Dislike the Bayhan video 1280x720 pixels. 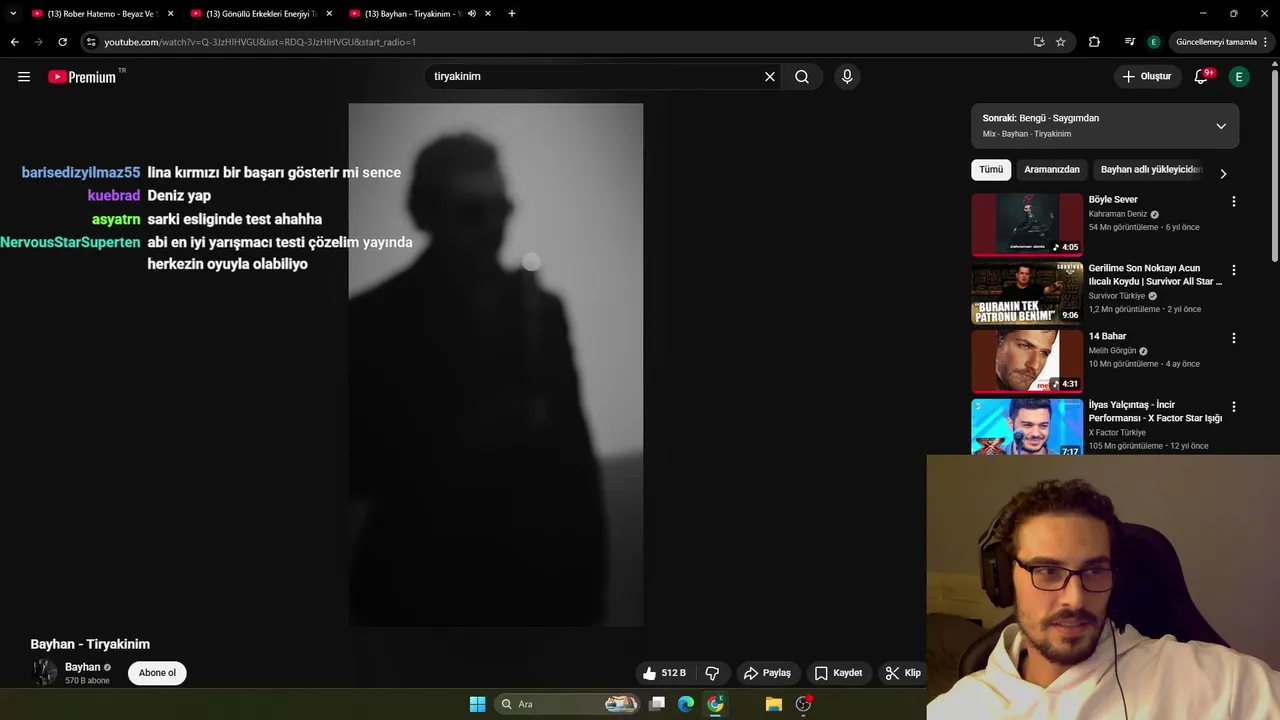point(712,673)
